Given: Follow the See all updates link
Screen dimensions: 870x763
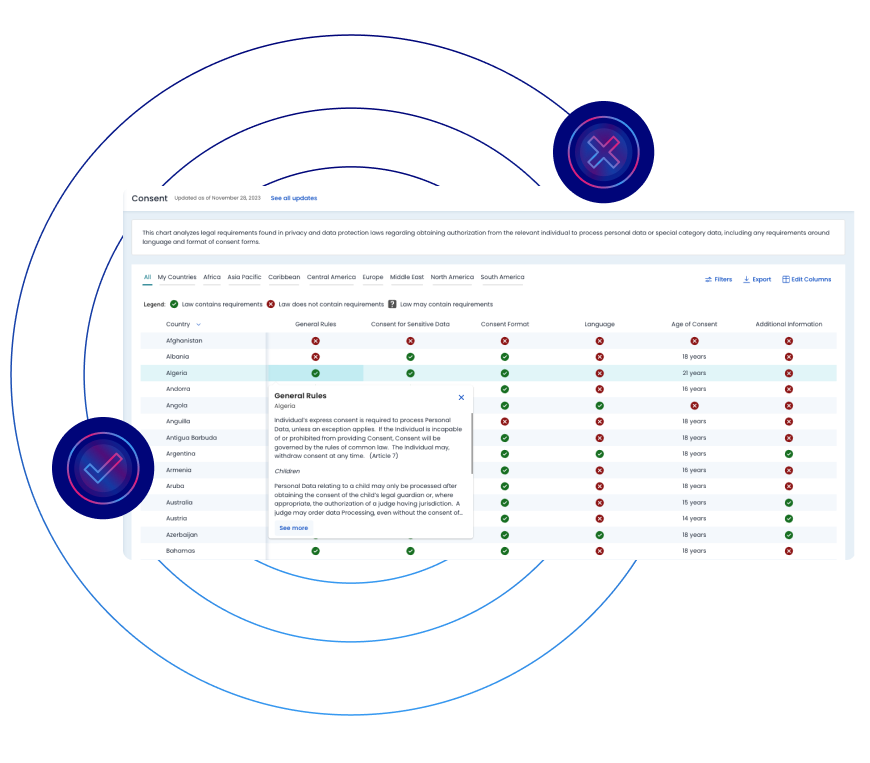Looking at the screenshot, I should [294, 198].
